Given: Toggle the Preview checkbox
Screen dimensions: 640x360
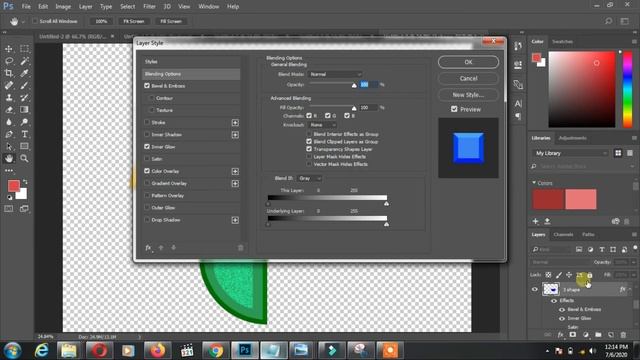Looking at the screenshot, I should coord(454,109).
